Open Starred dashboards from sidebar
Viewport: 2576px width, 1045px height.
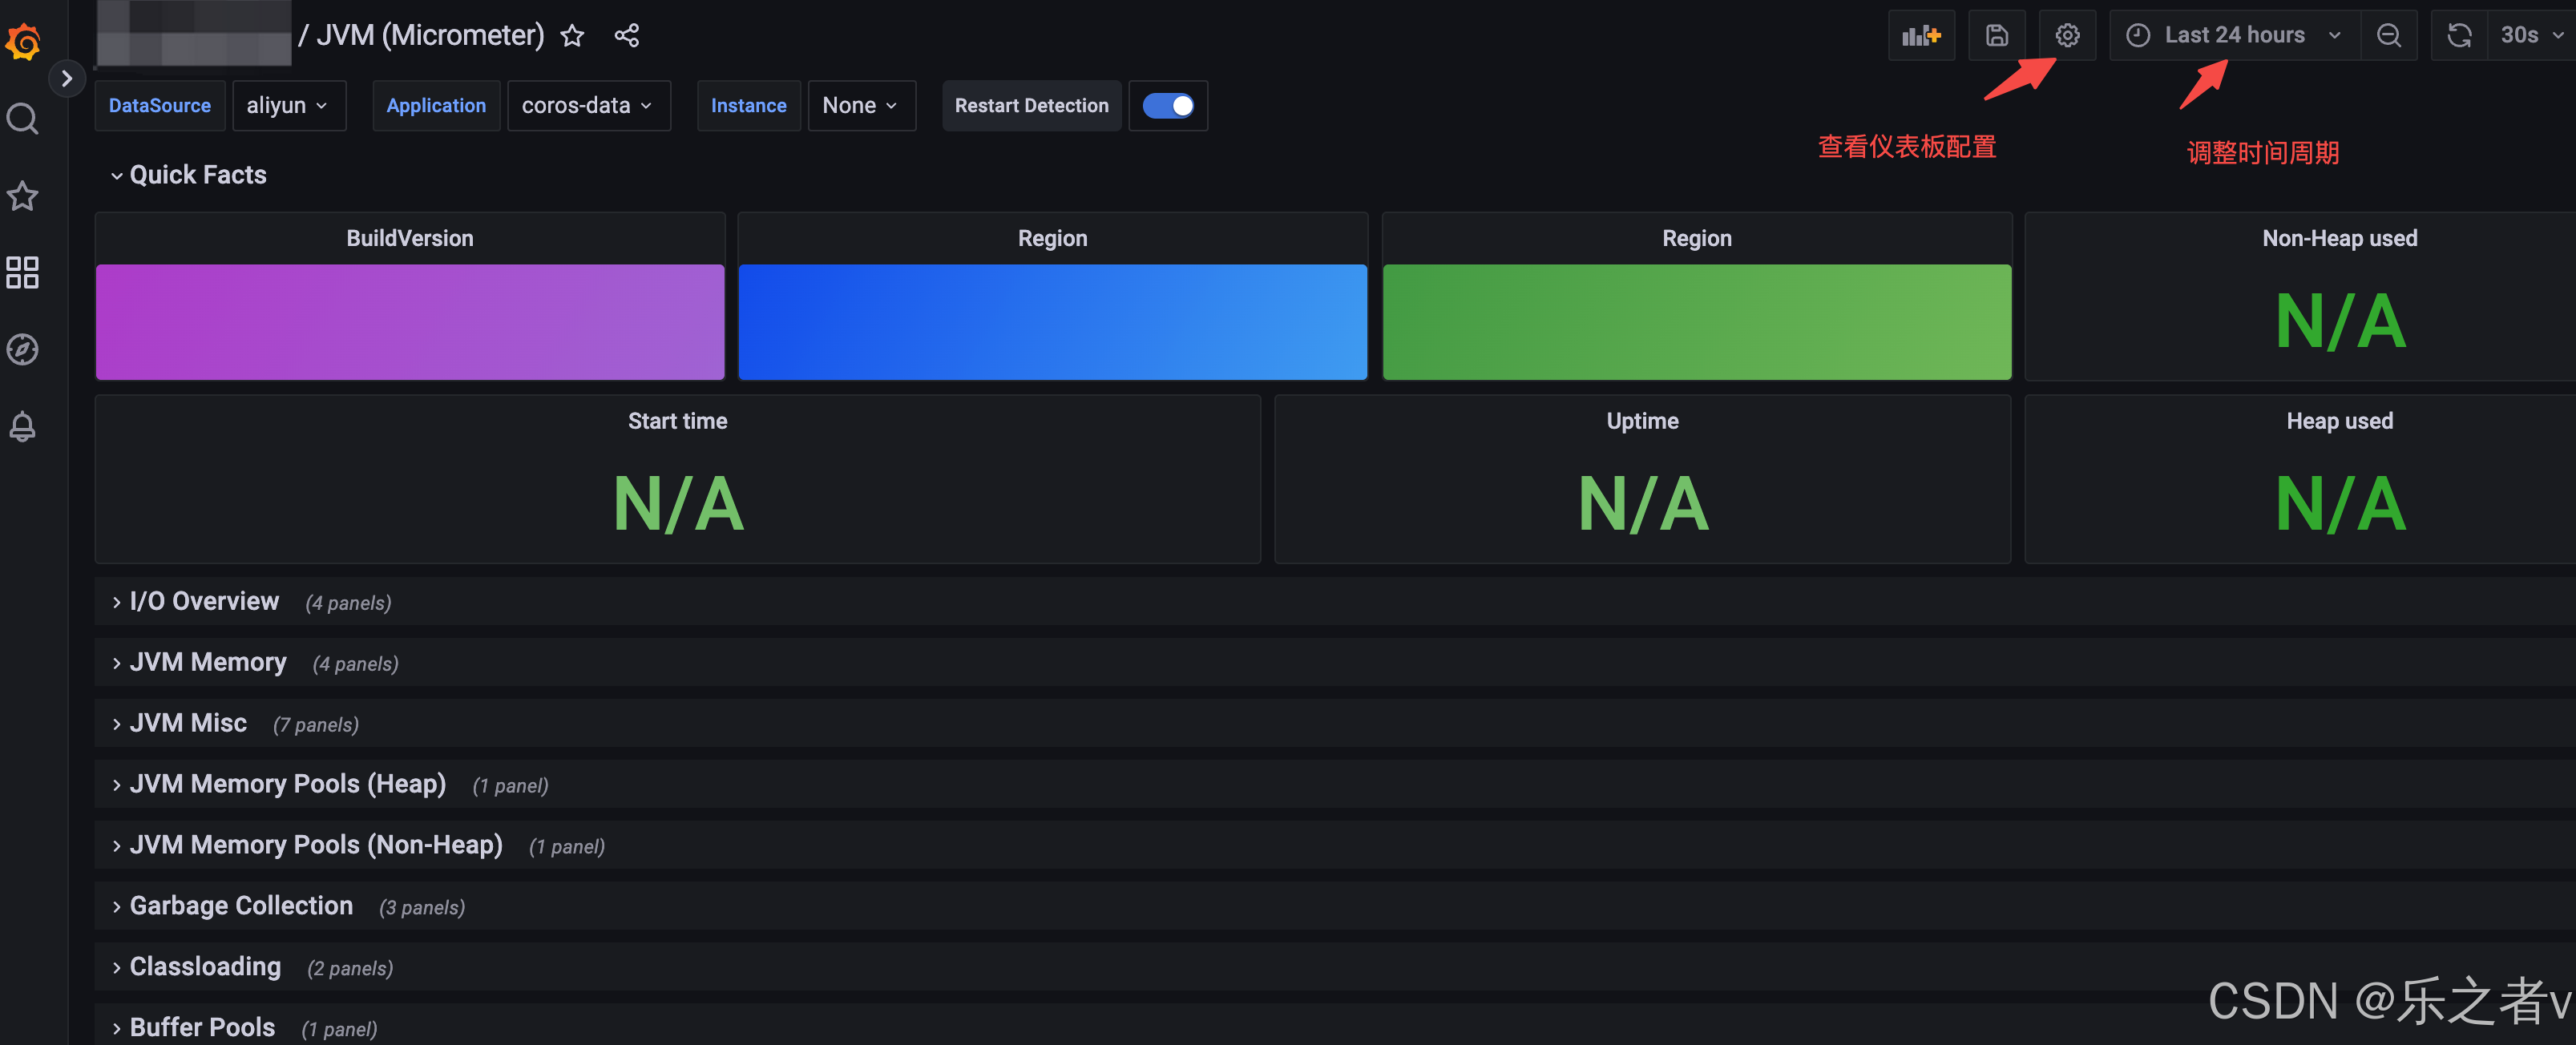click(x=23, y=196)
